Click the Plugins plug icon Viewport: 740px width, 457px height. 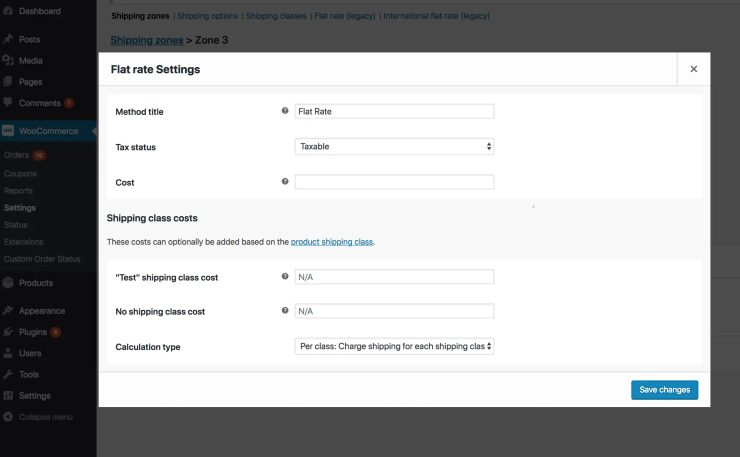point(8,332)
